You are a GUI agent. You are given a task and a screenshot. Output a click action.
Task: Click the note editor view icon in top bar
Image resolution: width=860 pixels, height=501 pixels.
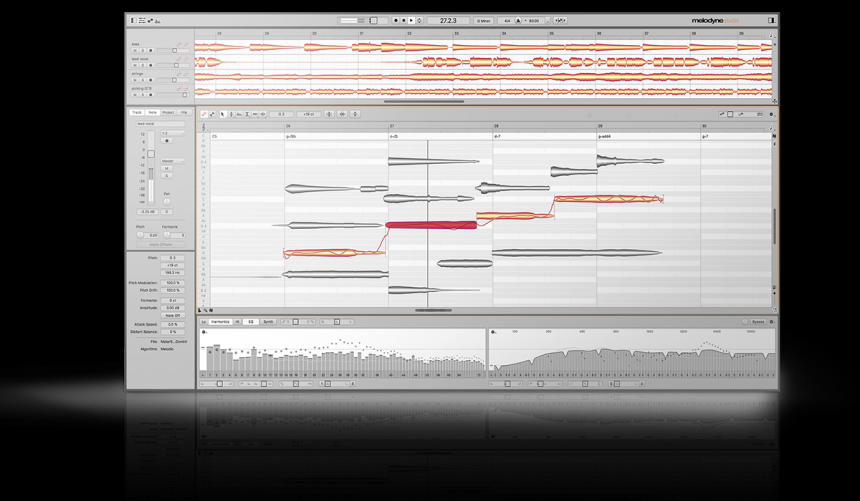pyautogui.click(x=150, y=20)
